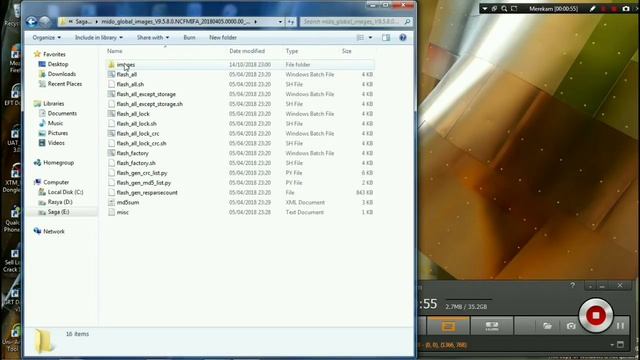Open the Share with menu
This screenshot has height=360, width=640.
[153, 38]
